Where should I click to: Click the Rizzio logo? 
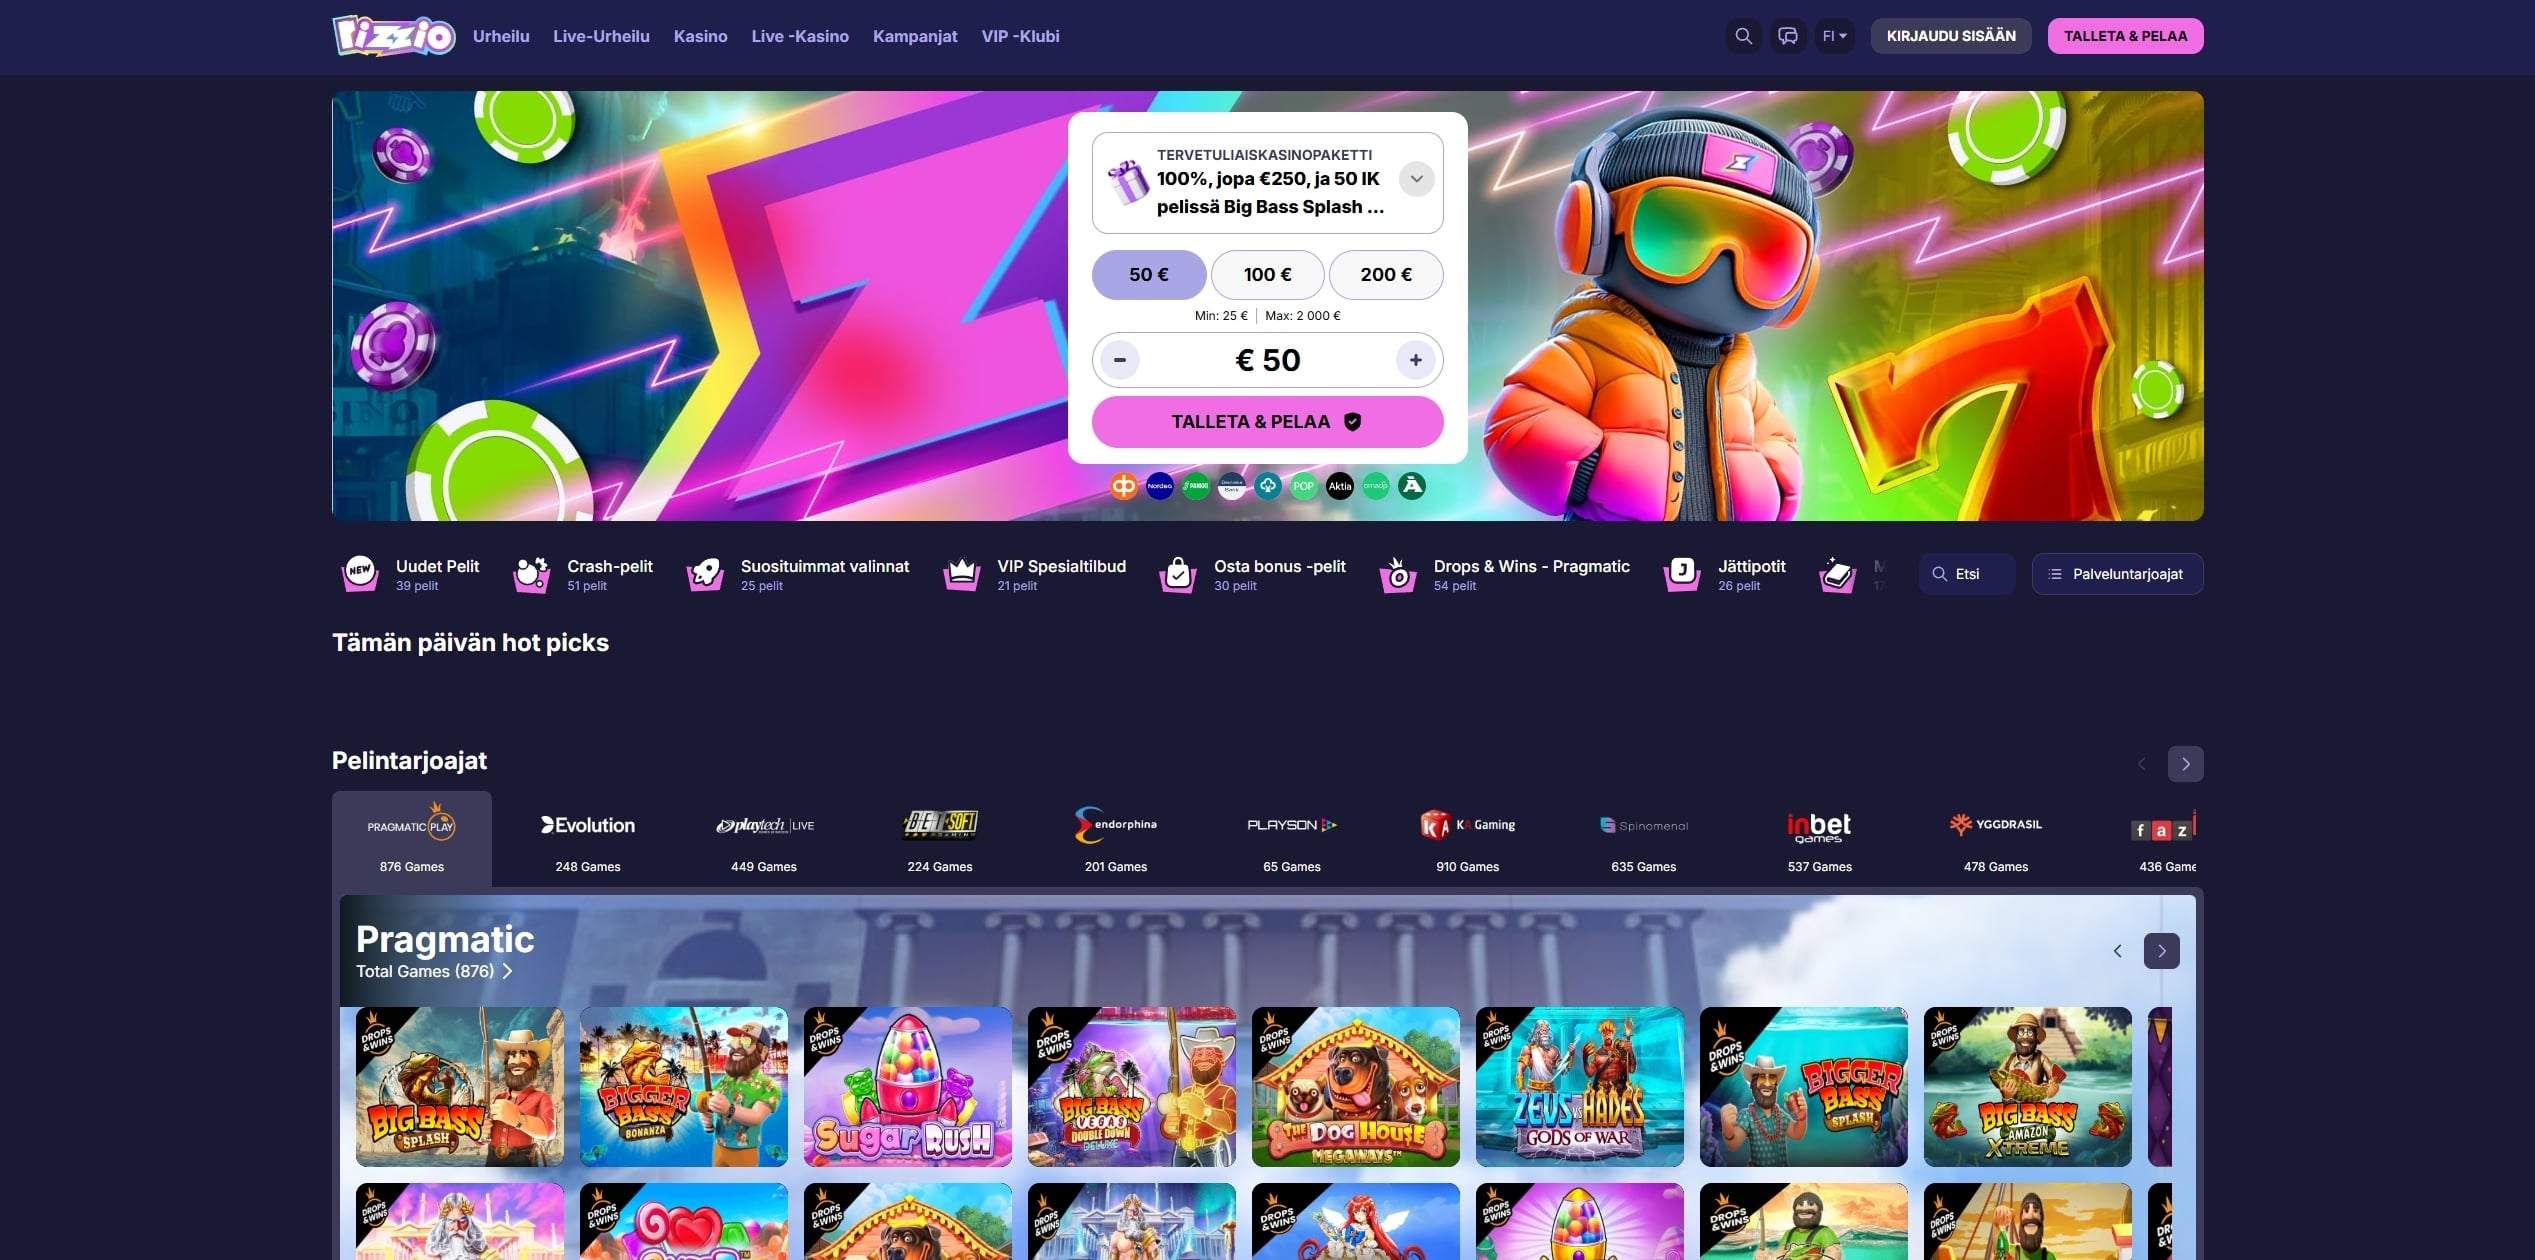click(x=394, y=36)
